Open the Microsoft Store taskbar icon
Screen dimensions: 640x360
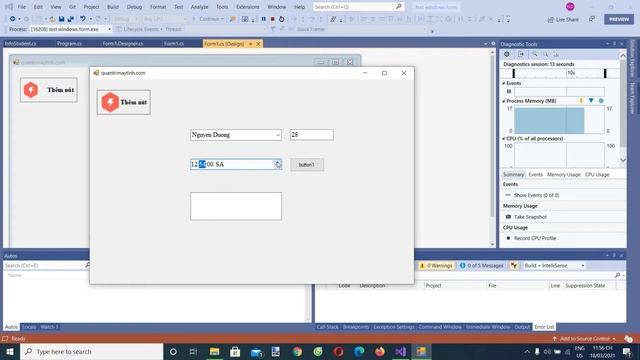(235, 351)
